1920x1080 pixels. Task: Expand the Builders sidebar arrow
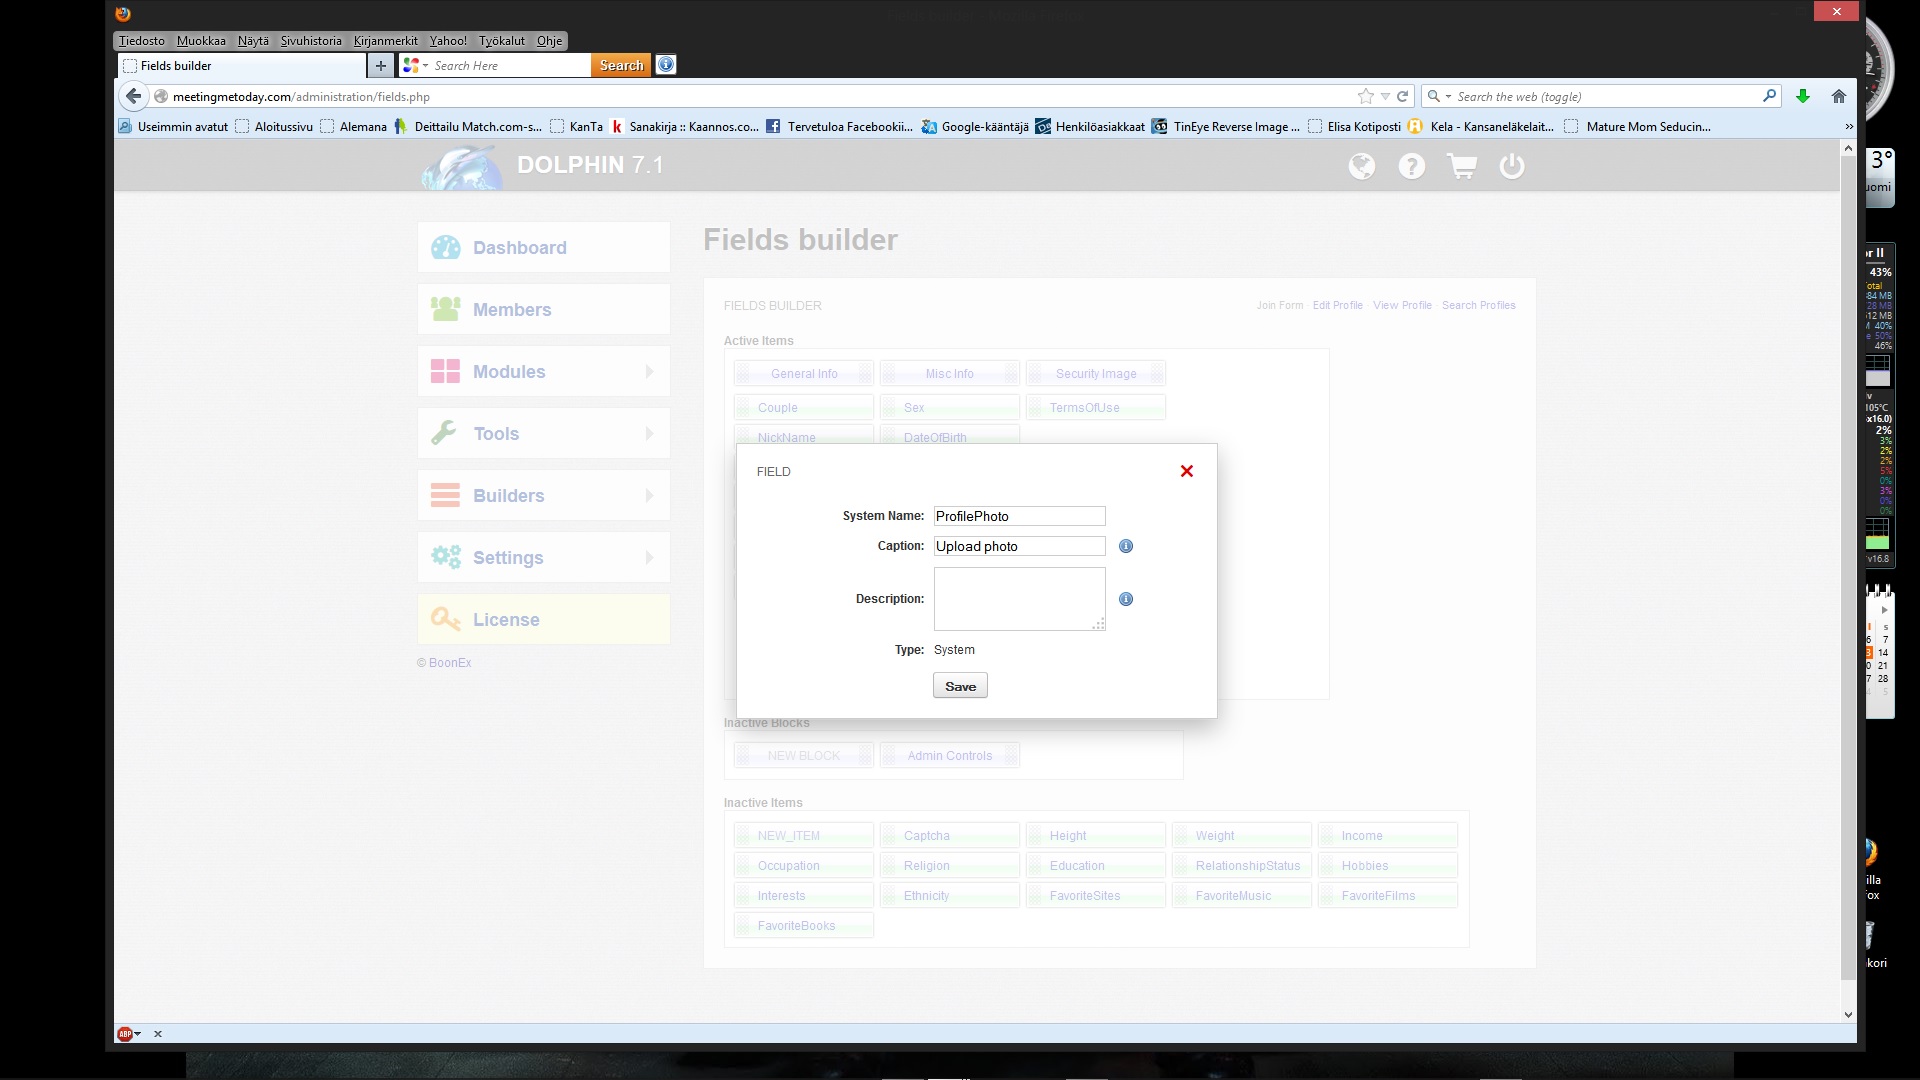click(649, 496)
